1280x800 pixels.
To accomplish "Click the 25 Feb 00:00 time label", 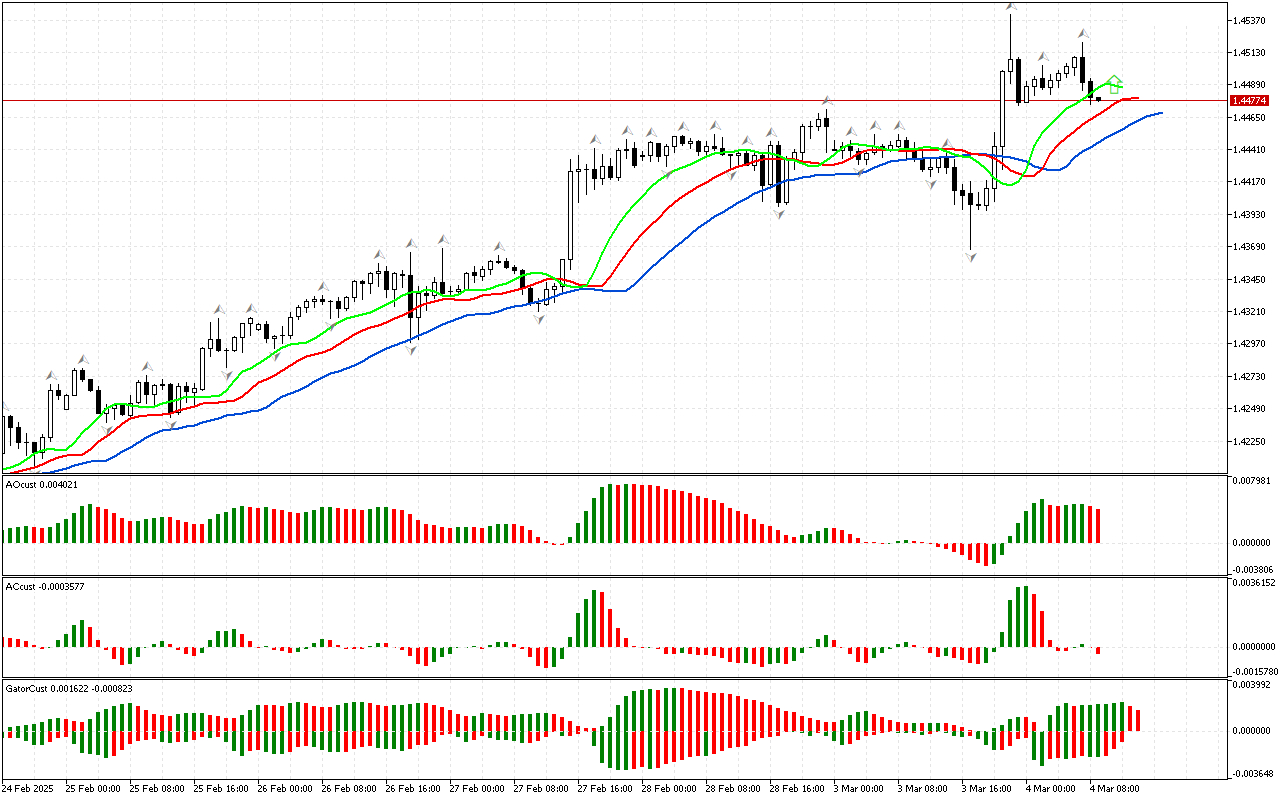I will [x=93, y=788].
